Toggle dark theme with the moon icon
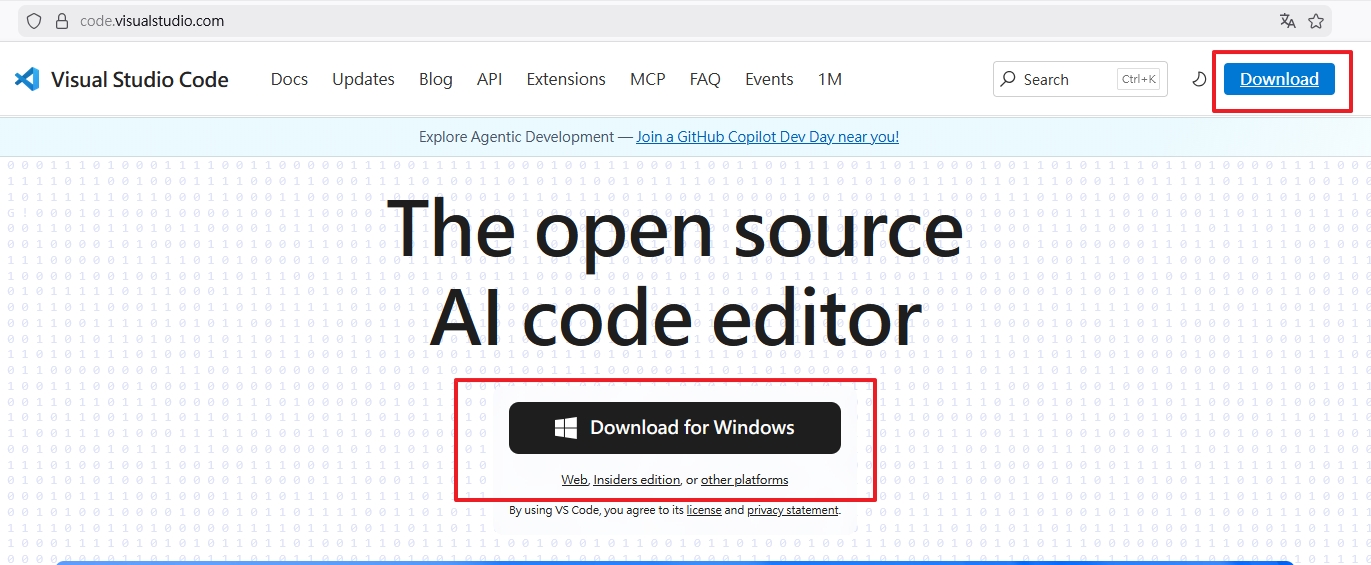Image resolution: width=1371 pixels, height=565 pixels. point(1199,79)
